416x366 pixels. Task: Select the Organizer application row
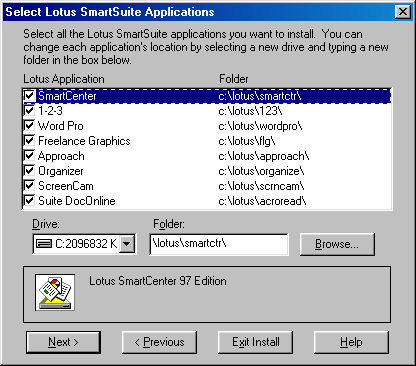[x=207, y=171]
